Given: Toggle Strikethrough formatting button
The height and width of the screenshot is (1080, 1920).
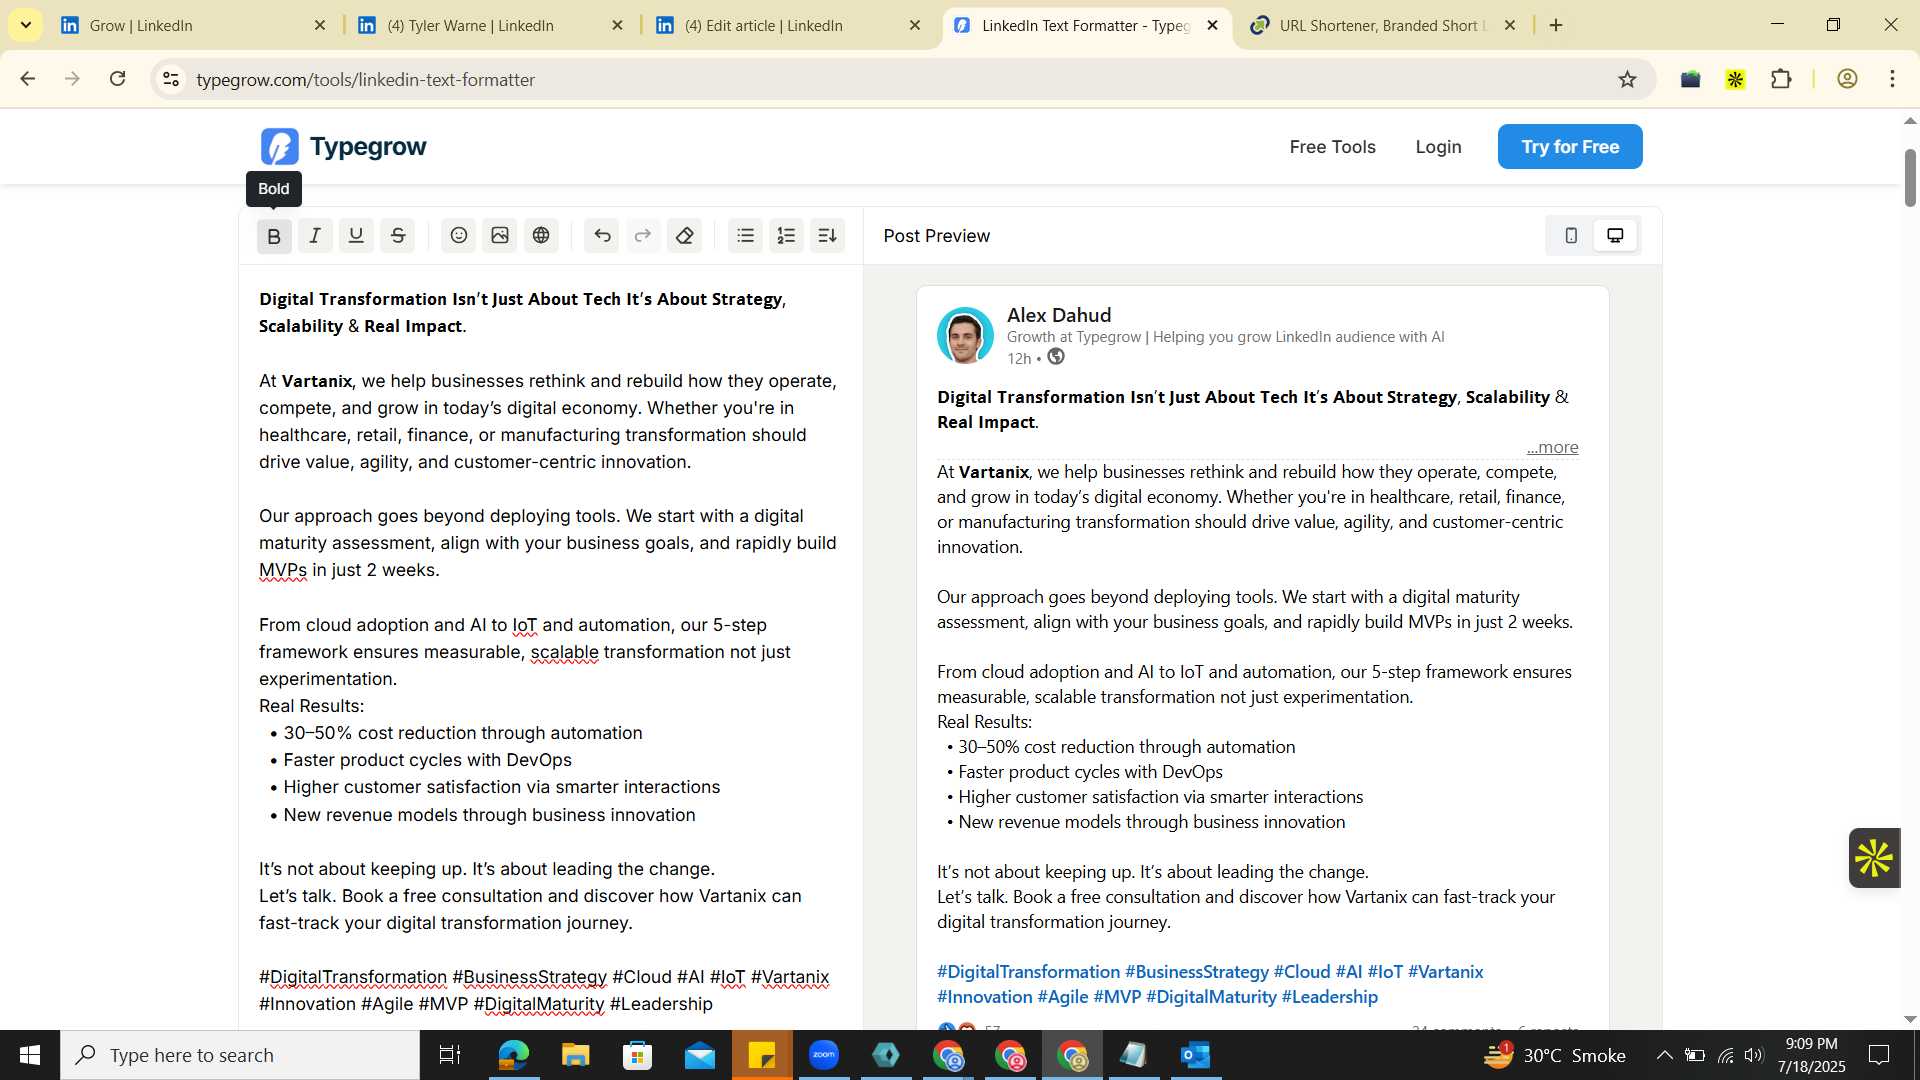Looking at the screenshot, I should point(398,236).
